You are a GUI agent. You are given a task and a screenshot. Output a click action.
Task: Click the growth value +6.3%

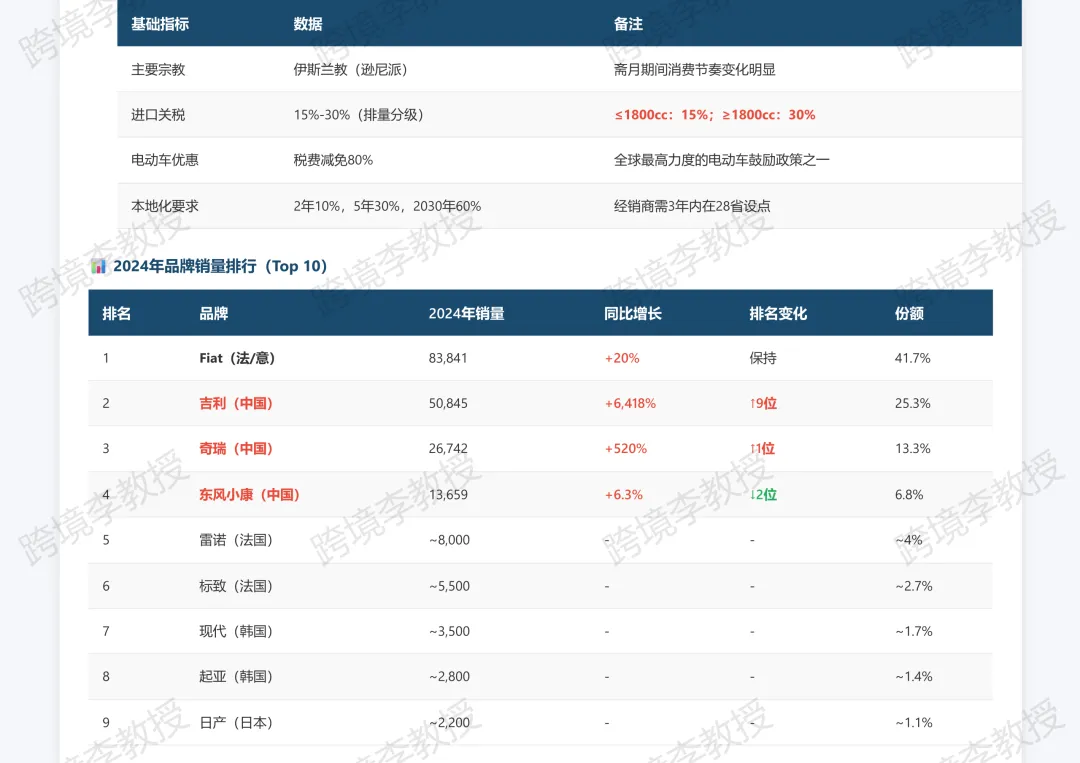(x=623, y=494)
